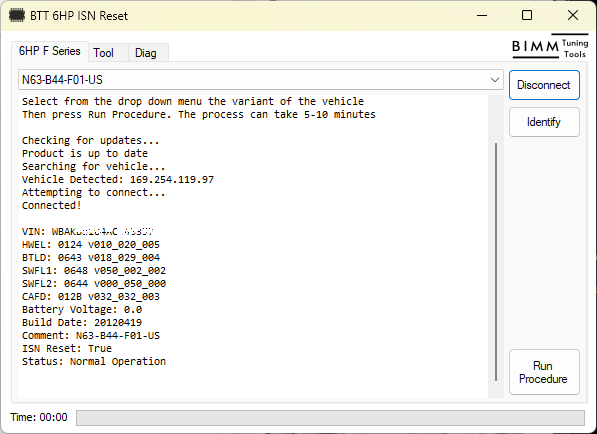Click the 'CAFD: 012B' log line
Screen dimensions: 597x434
coord(91,296)
